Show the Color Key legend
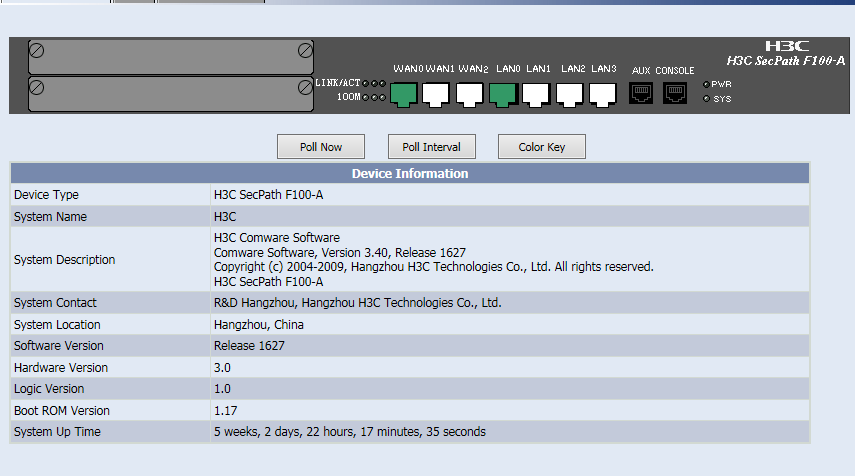The height and width of the screenshot is (476, 855). tap(541, 147)
